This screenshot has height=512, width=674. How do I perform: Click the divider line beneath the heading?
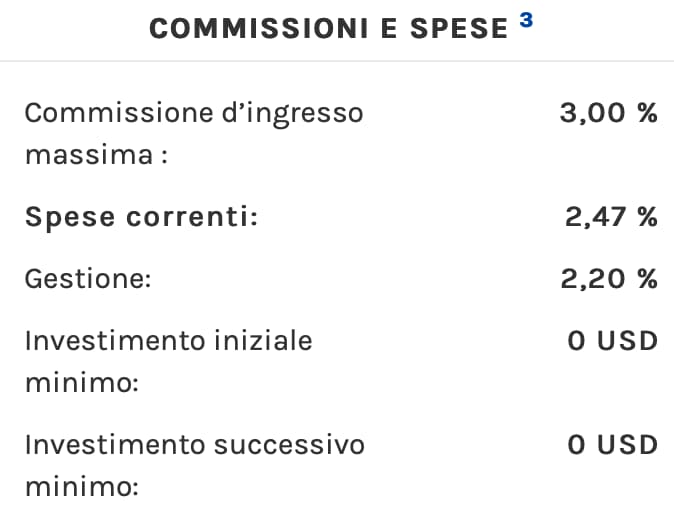click(x=337, y=61)
